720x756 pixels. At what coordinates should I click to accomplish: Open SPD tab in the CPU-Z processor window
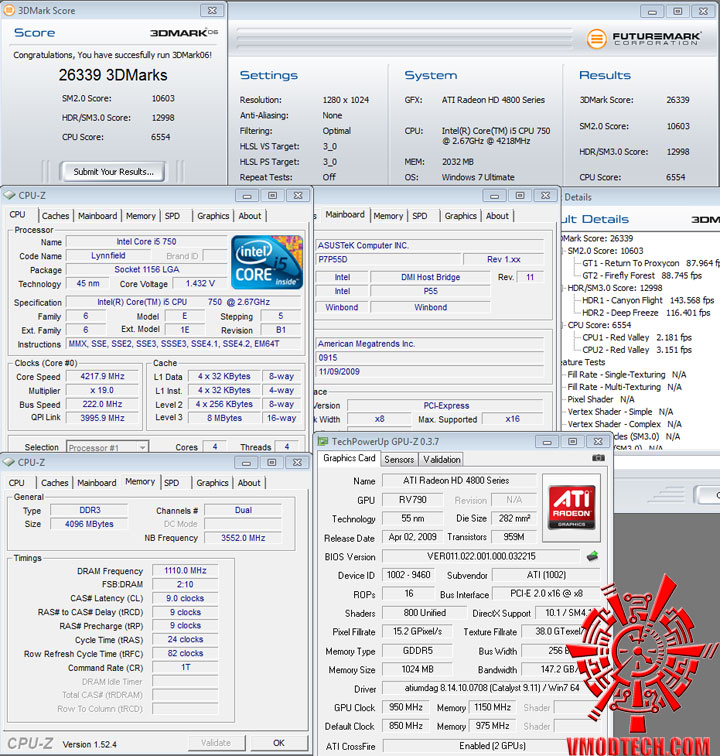[x=172, y=216]
